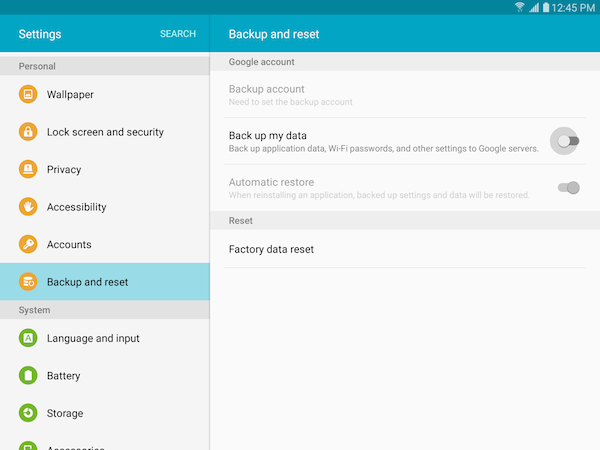
Task: Tap the Backup account option
Action: (405, 95)
